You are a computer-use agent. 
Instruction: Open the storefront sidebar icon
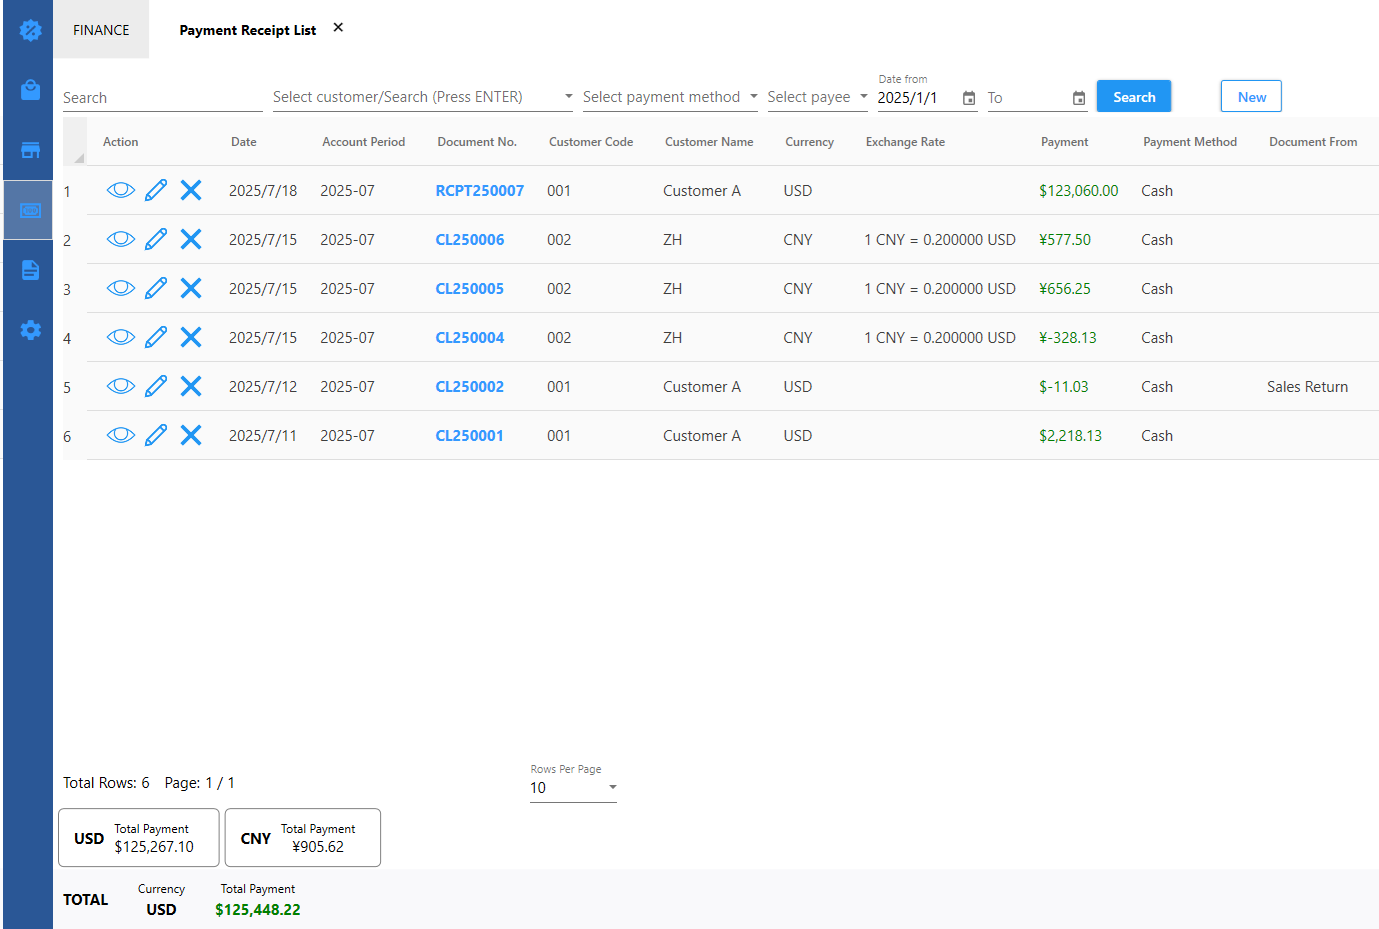pos(30,150)
